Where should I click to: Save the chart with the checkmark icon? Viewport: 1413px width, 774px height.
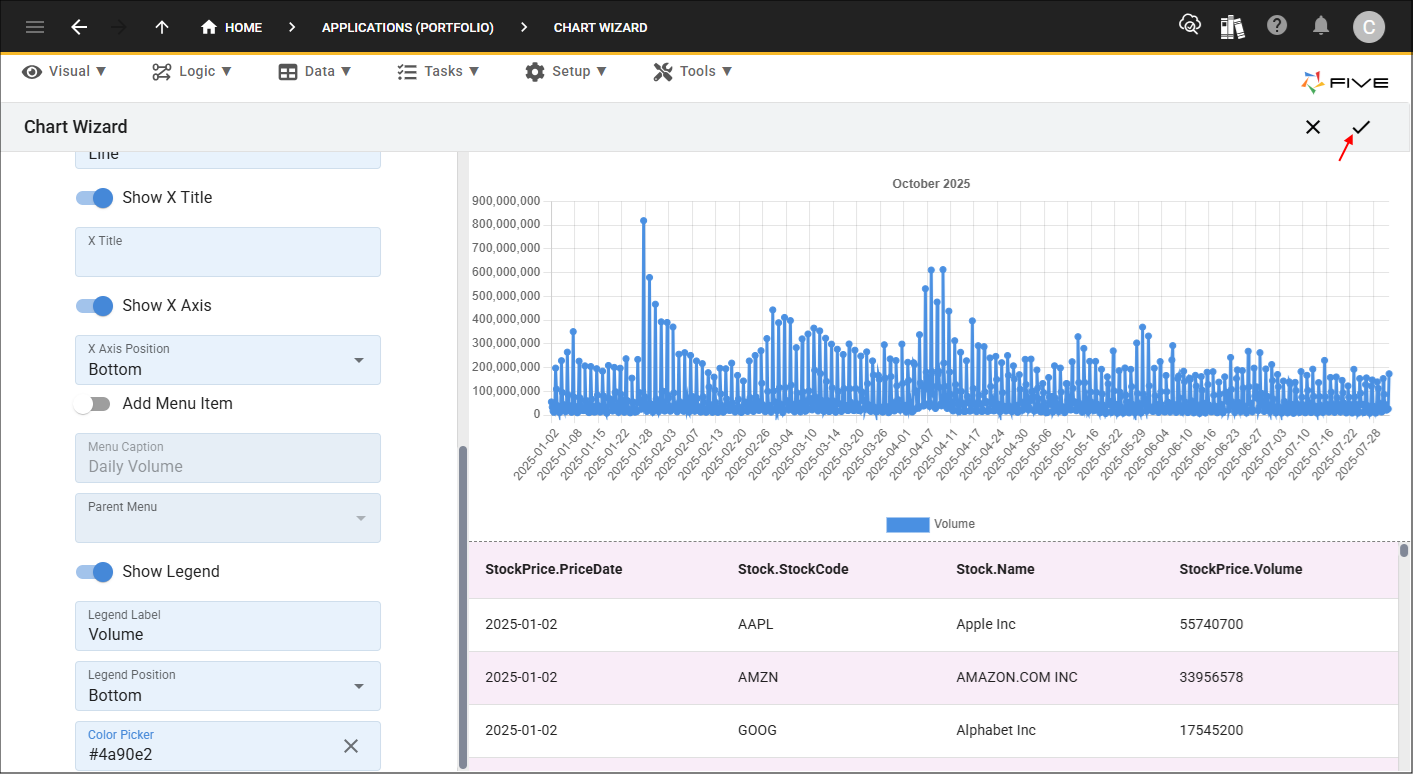point(1361,127)
